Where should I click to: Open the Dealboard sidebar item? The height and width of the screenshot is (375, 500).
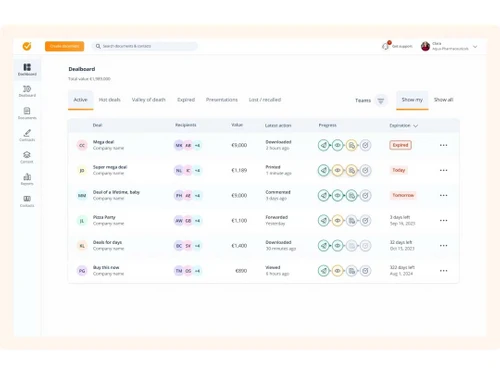(x=27, y=91)
